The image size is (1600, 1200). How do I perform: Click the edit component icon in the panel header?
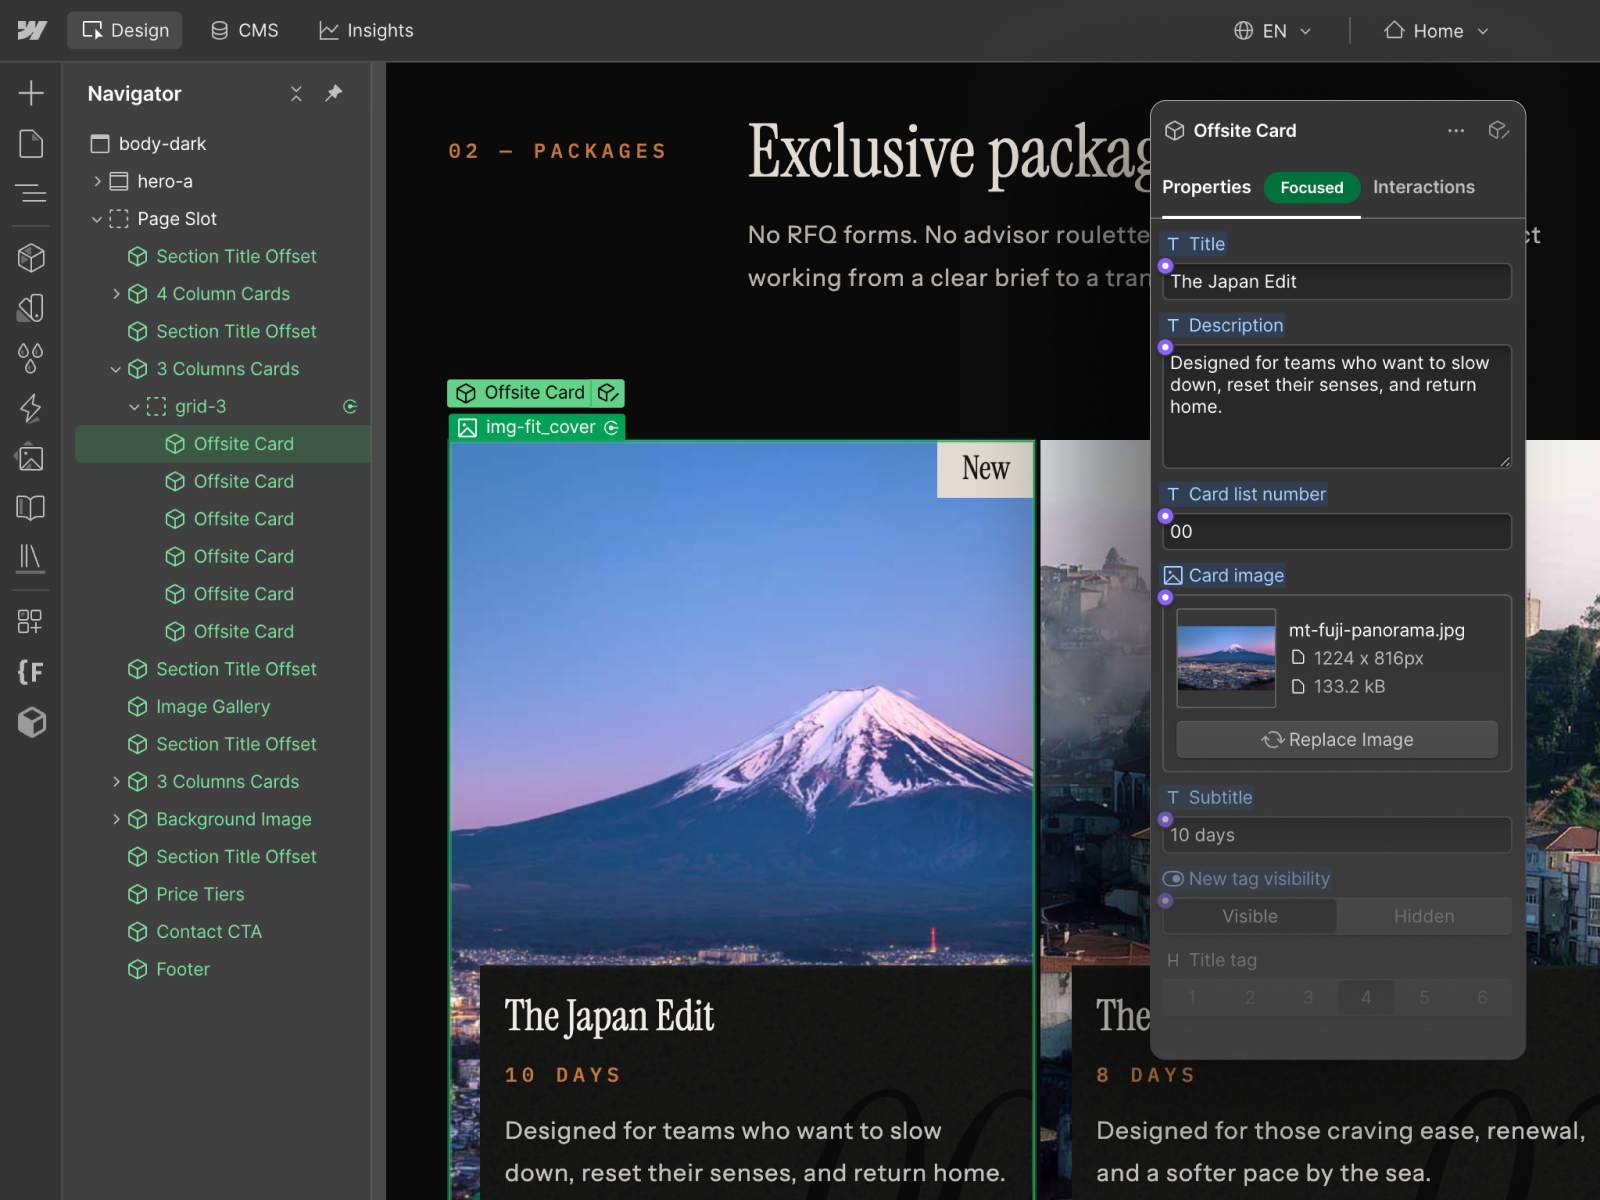(x=1498, y=131)
